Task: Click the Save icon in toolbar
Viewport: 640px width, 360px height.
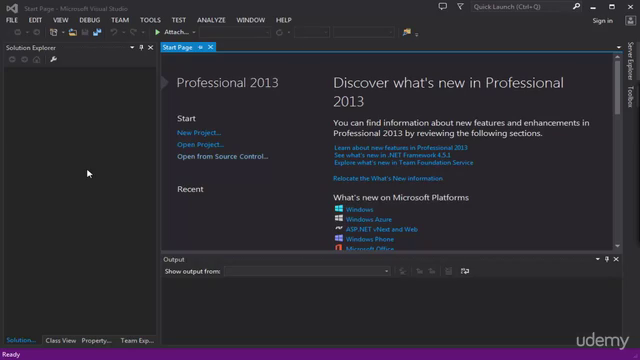Action: pos(85,32)
